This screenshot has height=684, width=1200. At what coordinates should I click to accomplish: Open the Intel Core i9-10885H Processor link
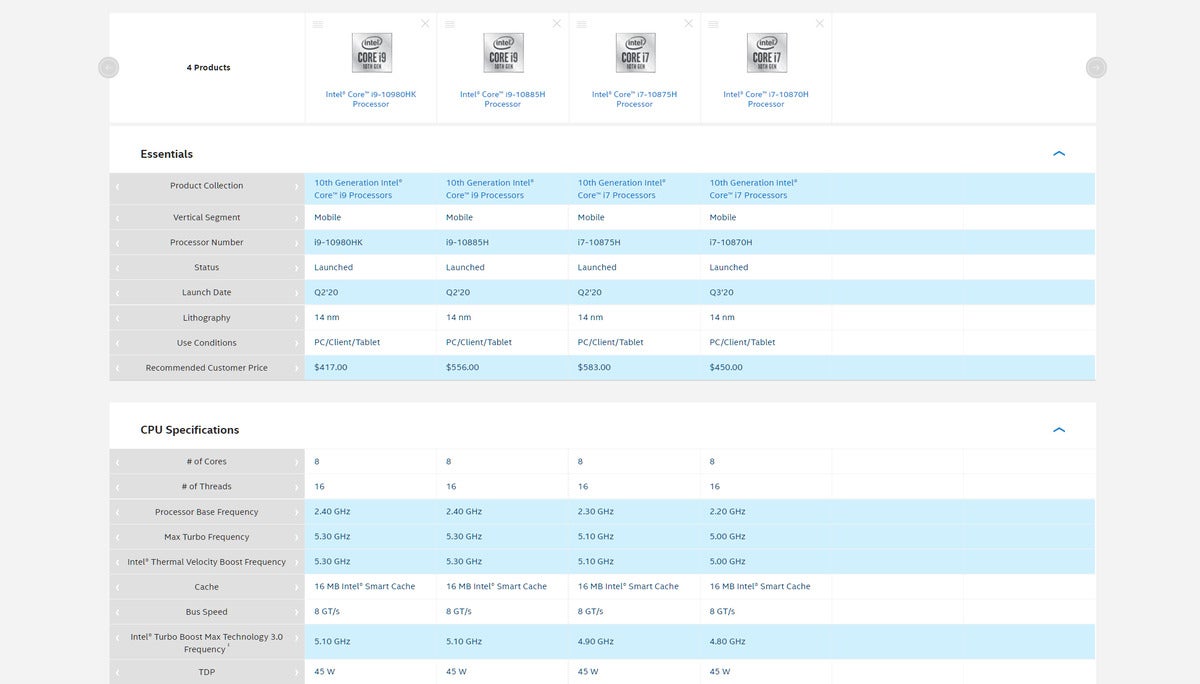(x=503, y=99)
